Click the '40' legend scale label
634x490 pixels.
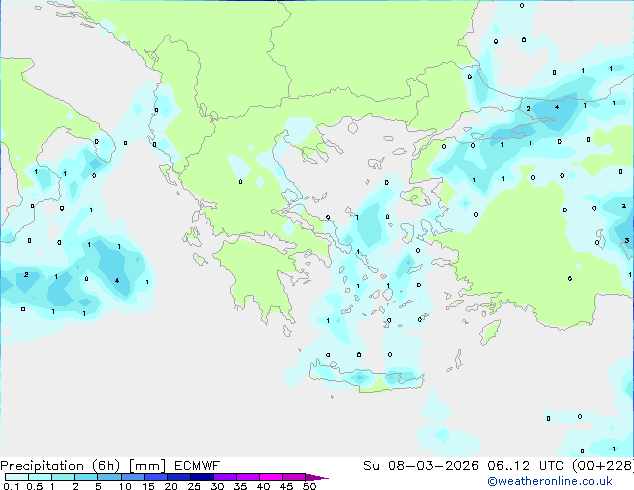tap(263, 486)
